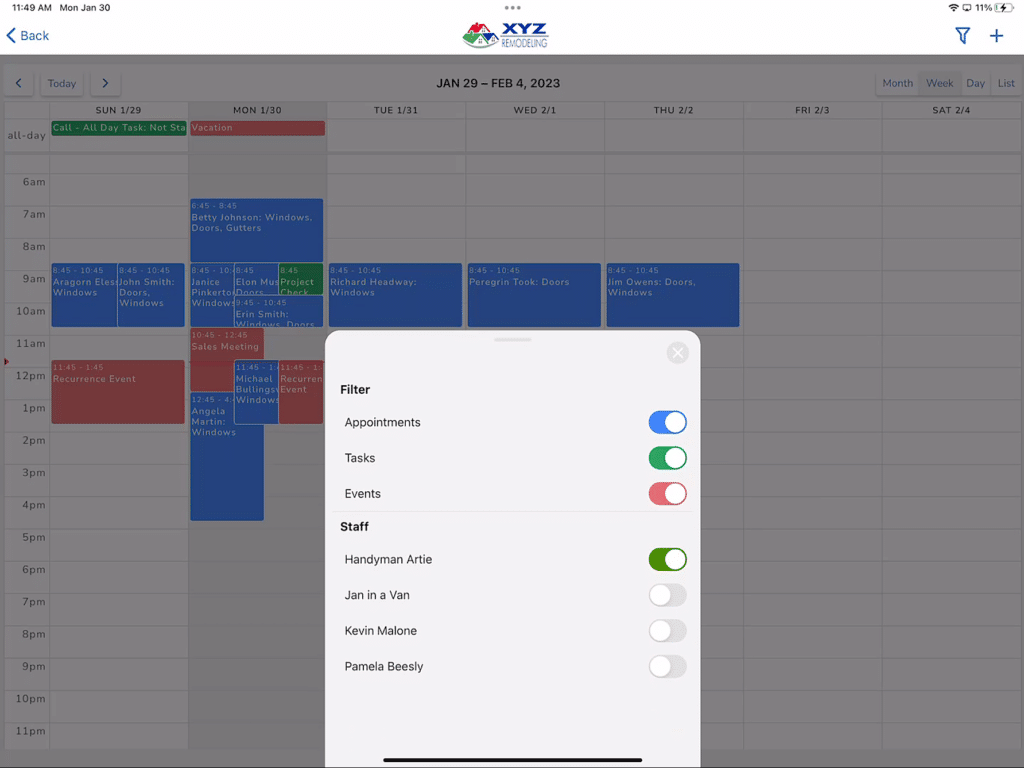The height and width of the screenshot is (768, 1024).
Task: Go to previous week with left arrow
Action: coord(18,83)
